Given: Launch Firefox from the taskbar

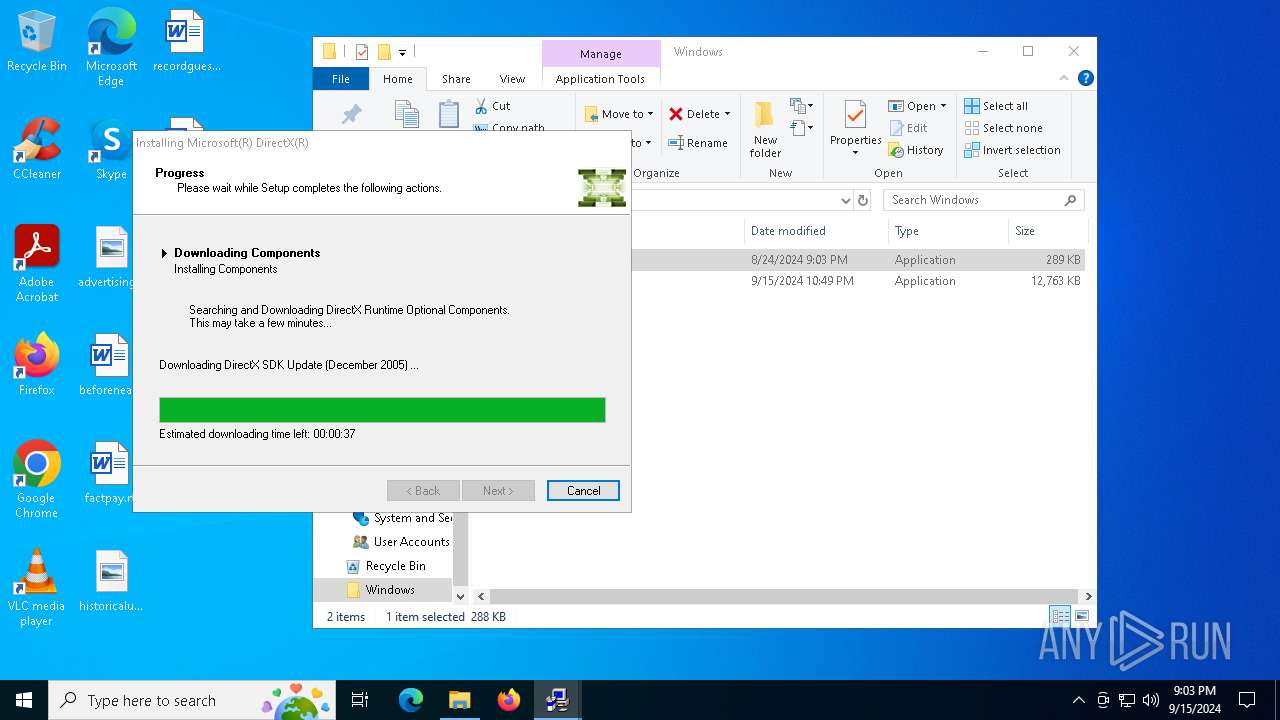Looking at the screenshot, I should tap(508, 700).
